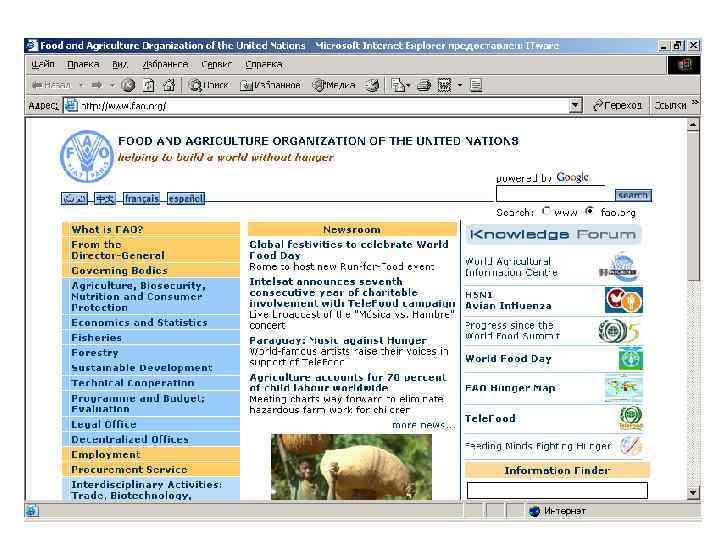
Task: Open the Legal Office link
Action: pos(103,424)
